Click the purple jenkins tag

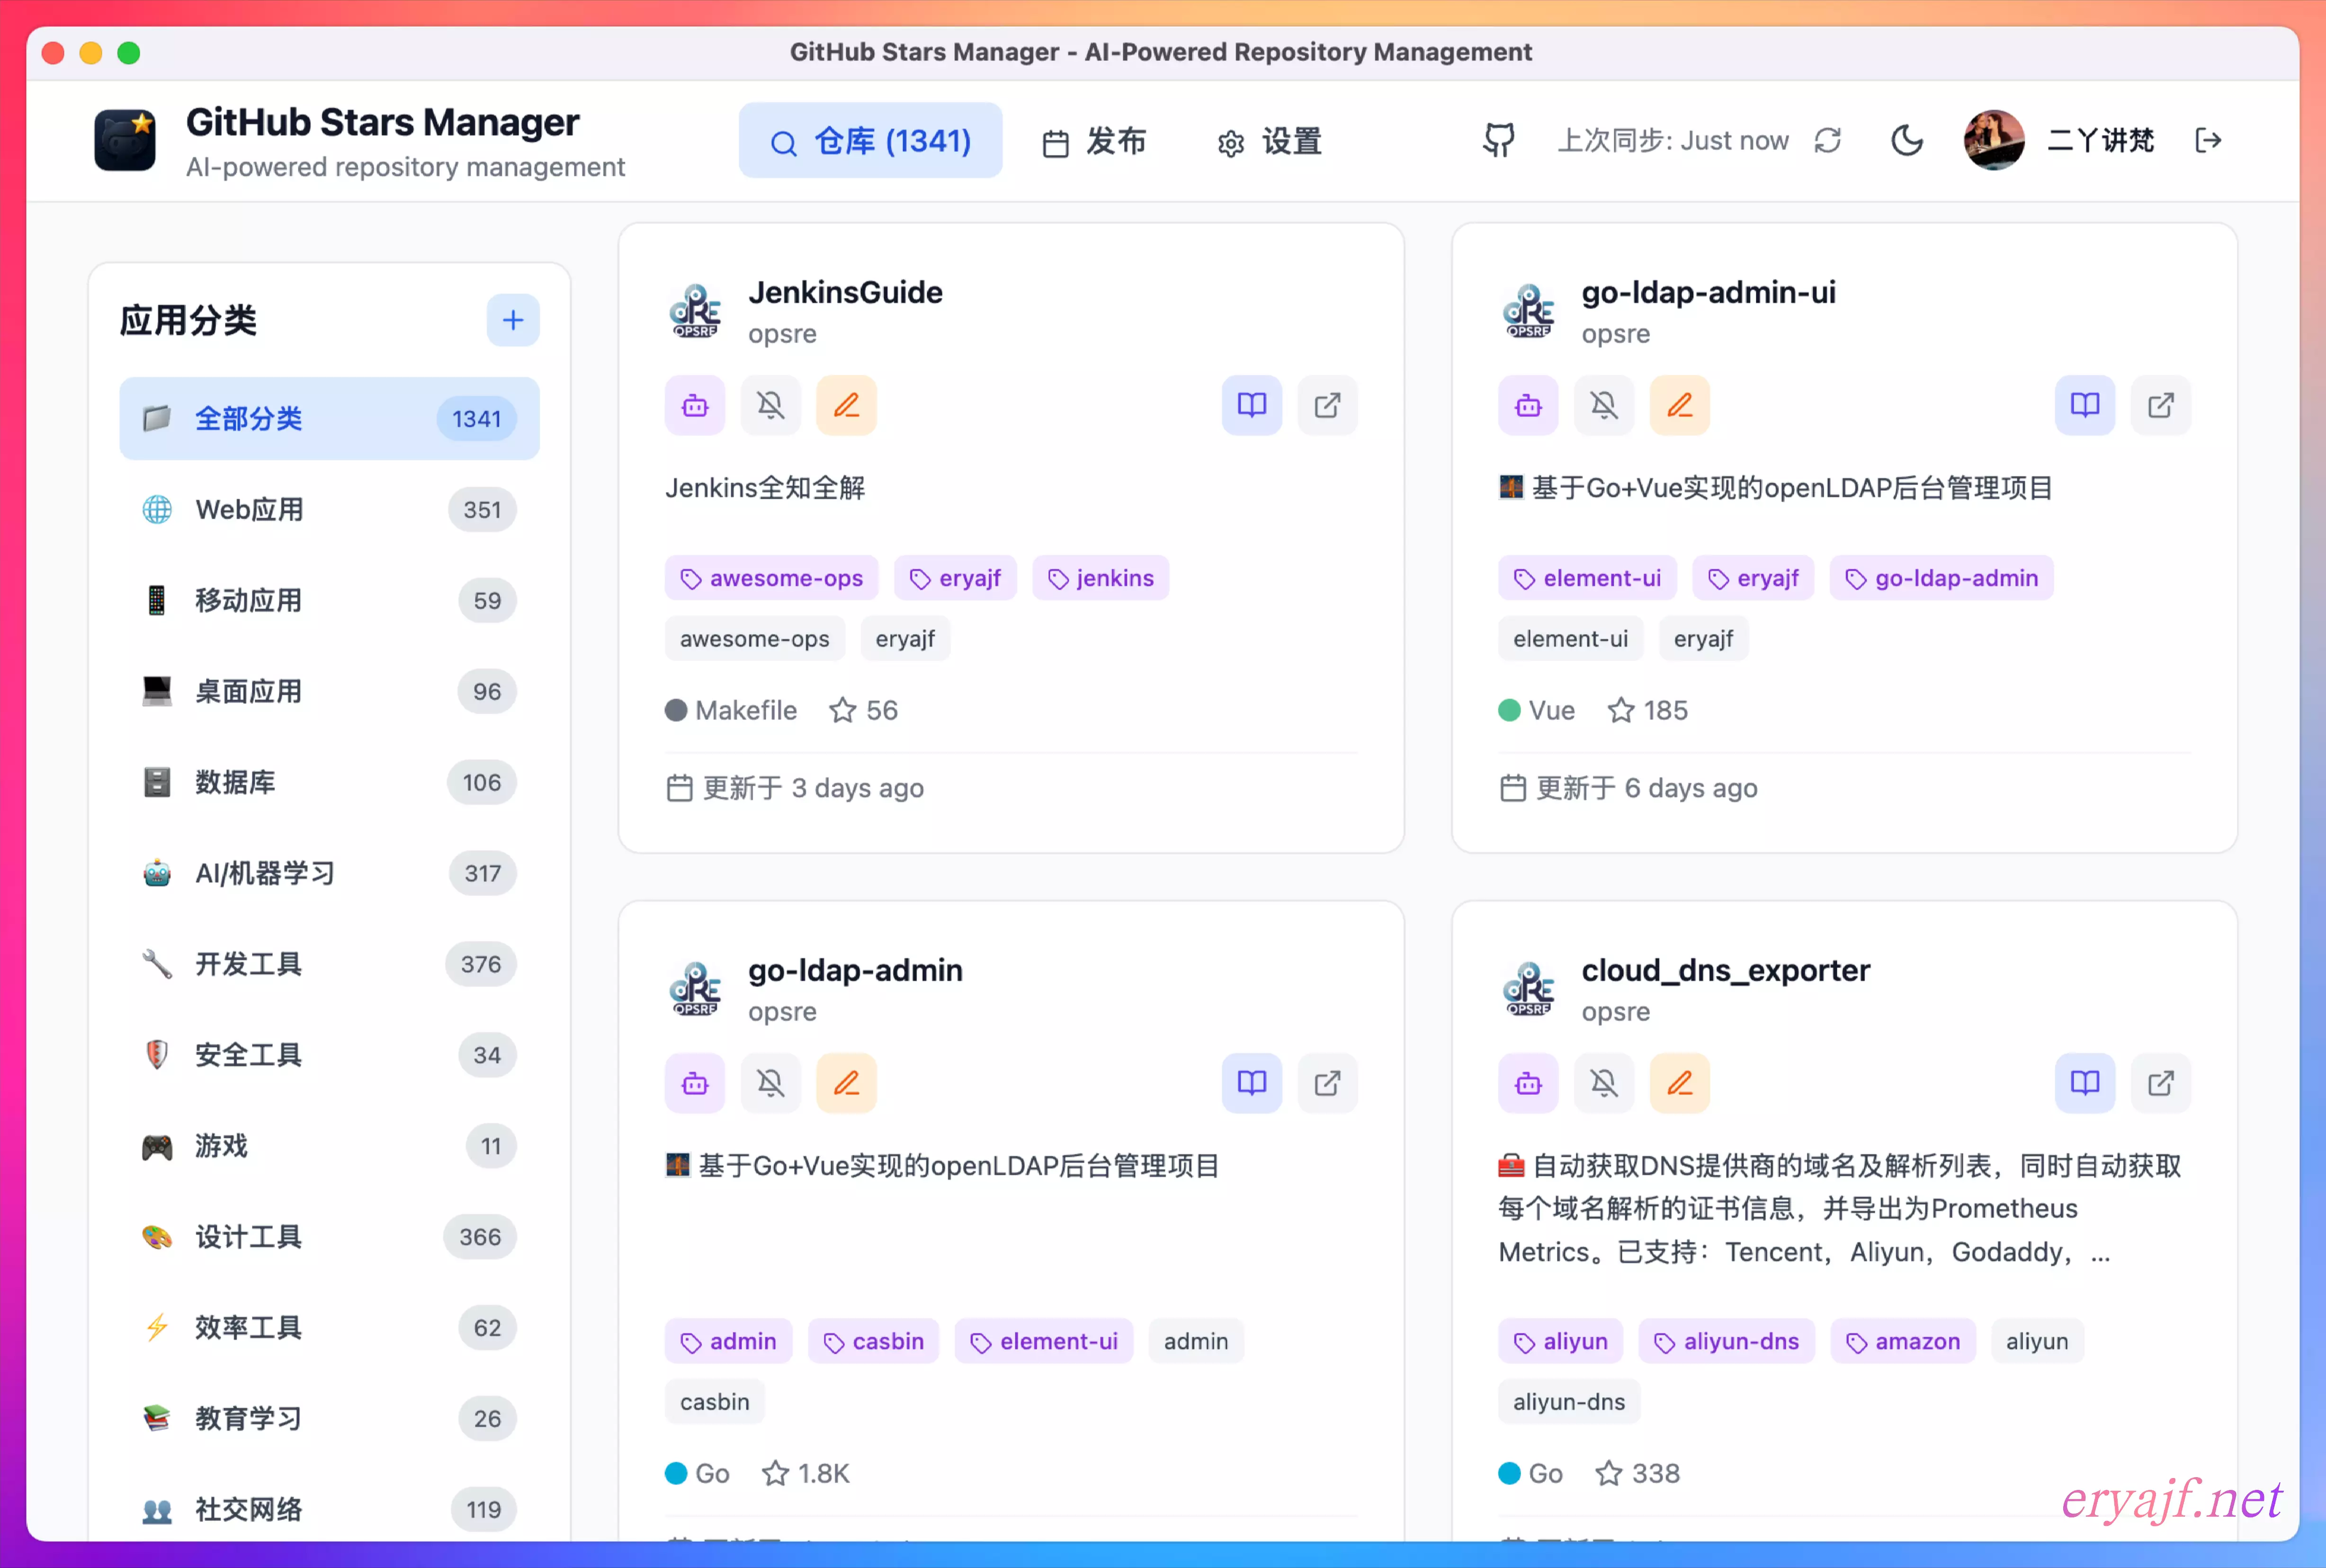point(1100,579)
